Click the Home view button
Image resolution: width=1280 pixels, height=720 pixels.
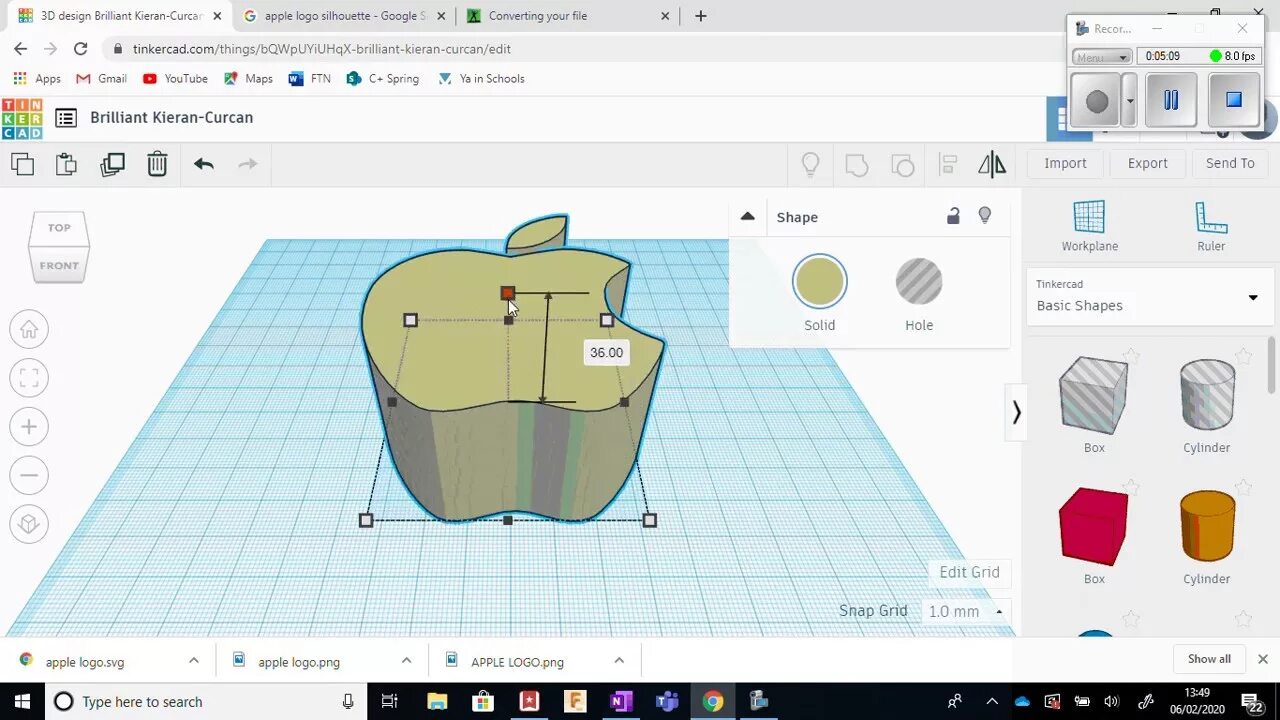coord(29,330)
